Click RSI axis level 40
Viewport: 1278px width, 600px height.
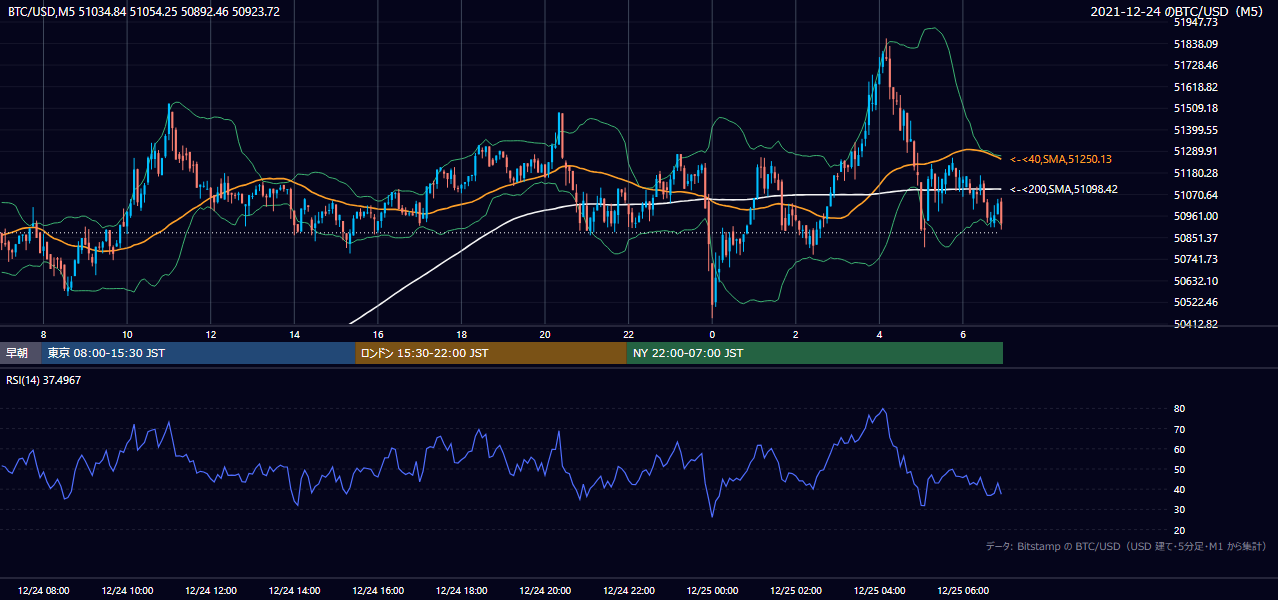[1180, 490]
